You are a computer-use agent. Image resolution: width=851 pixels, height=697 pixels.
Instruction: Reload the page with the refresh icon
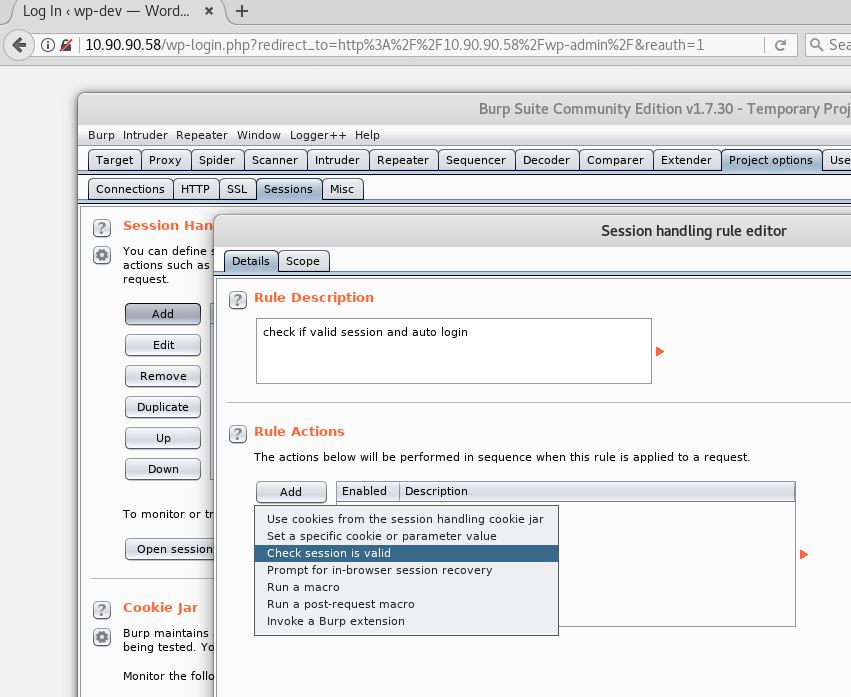pos(780,45)
